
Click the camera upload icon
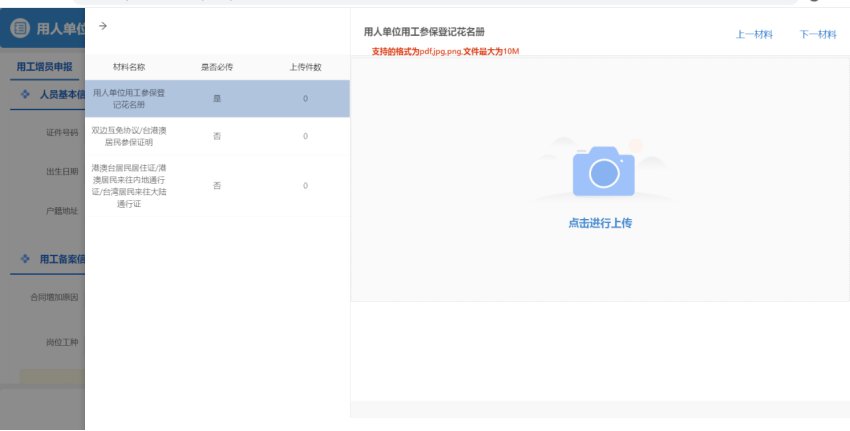tap(603, 171)
